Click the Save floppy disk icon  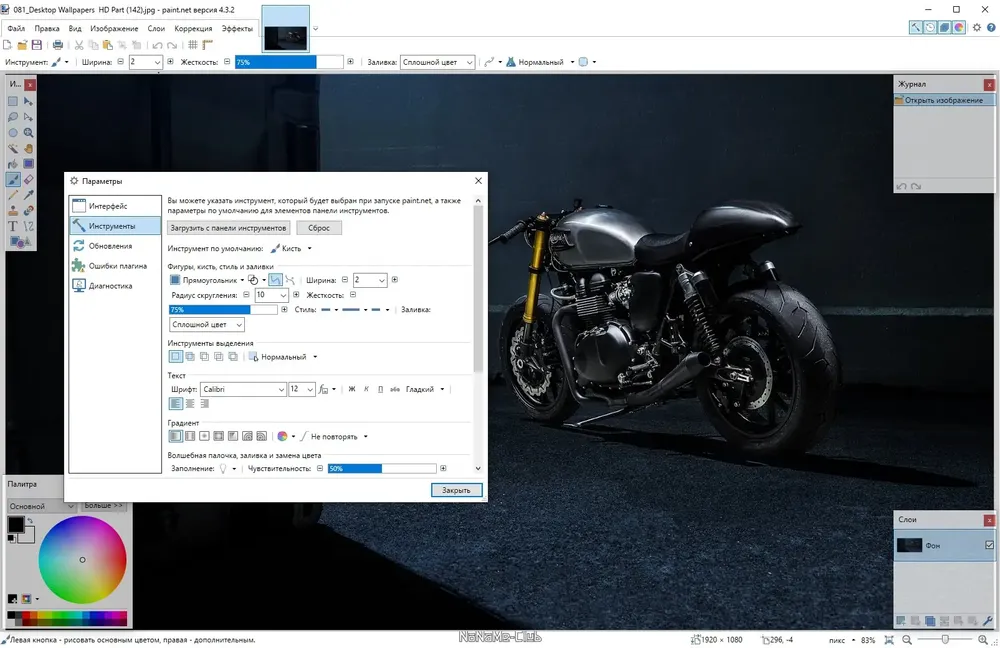point(36,45)
